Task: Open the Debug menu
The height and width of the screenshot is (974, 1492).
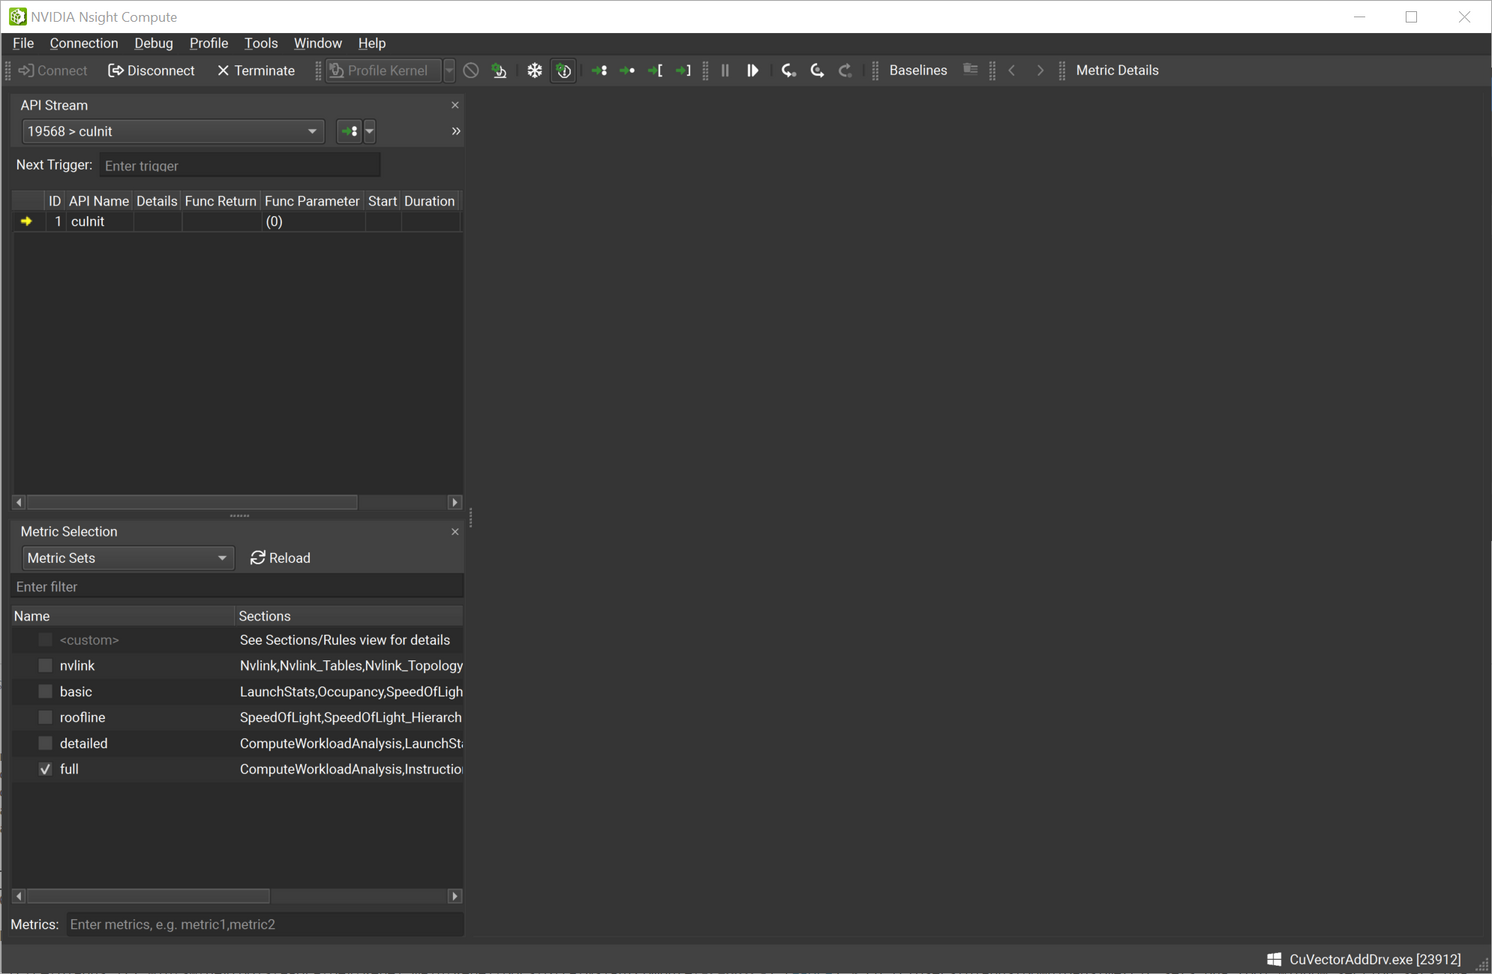Action: (154, 43)
